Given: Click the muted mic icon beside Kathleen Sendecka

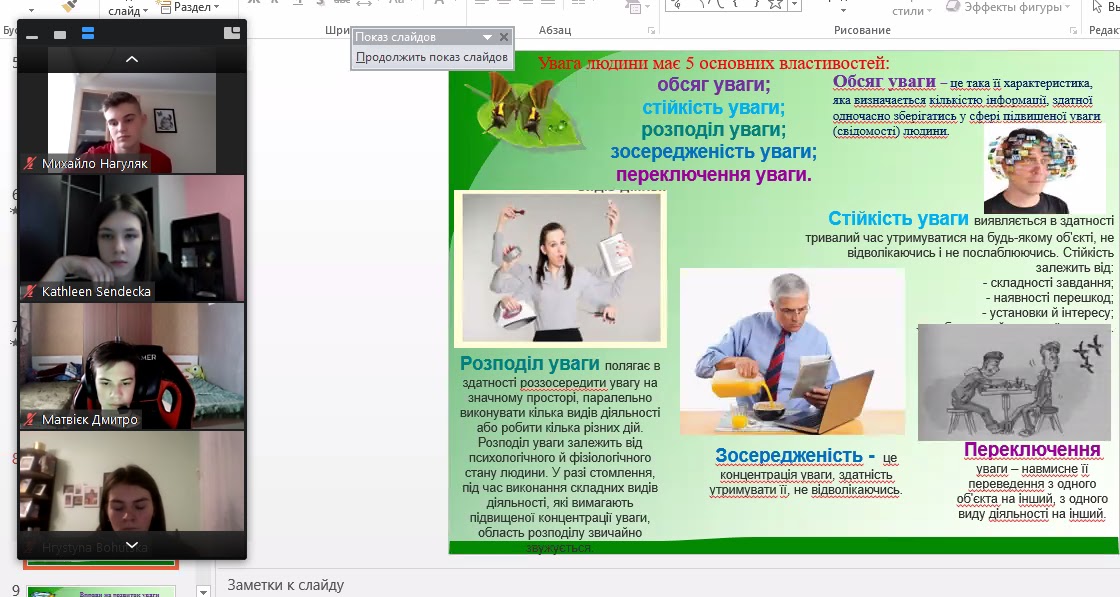Looking at the screenshot, I should 30,291.
